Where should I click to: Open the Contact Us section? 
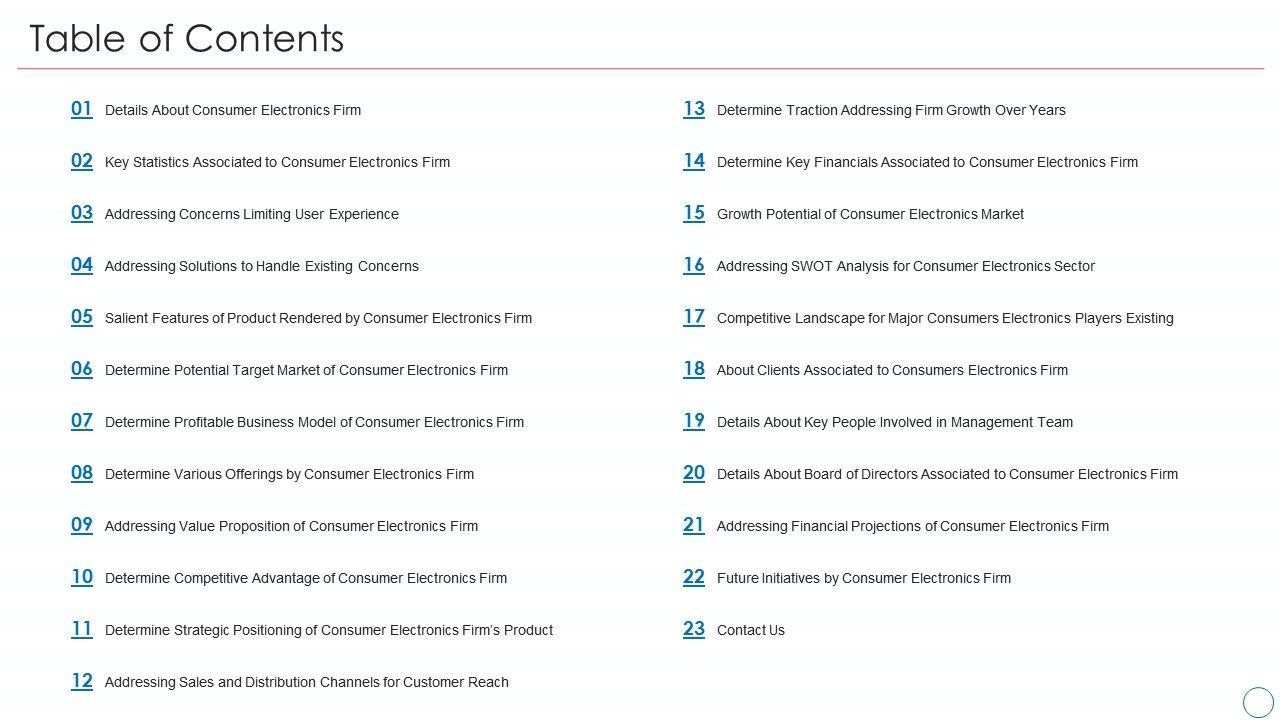click(750, 630)
